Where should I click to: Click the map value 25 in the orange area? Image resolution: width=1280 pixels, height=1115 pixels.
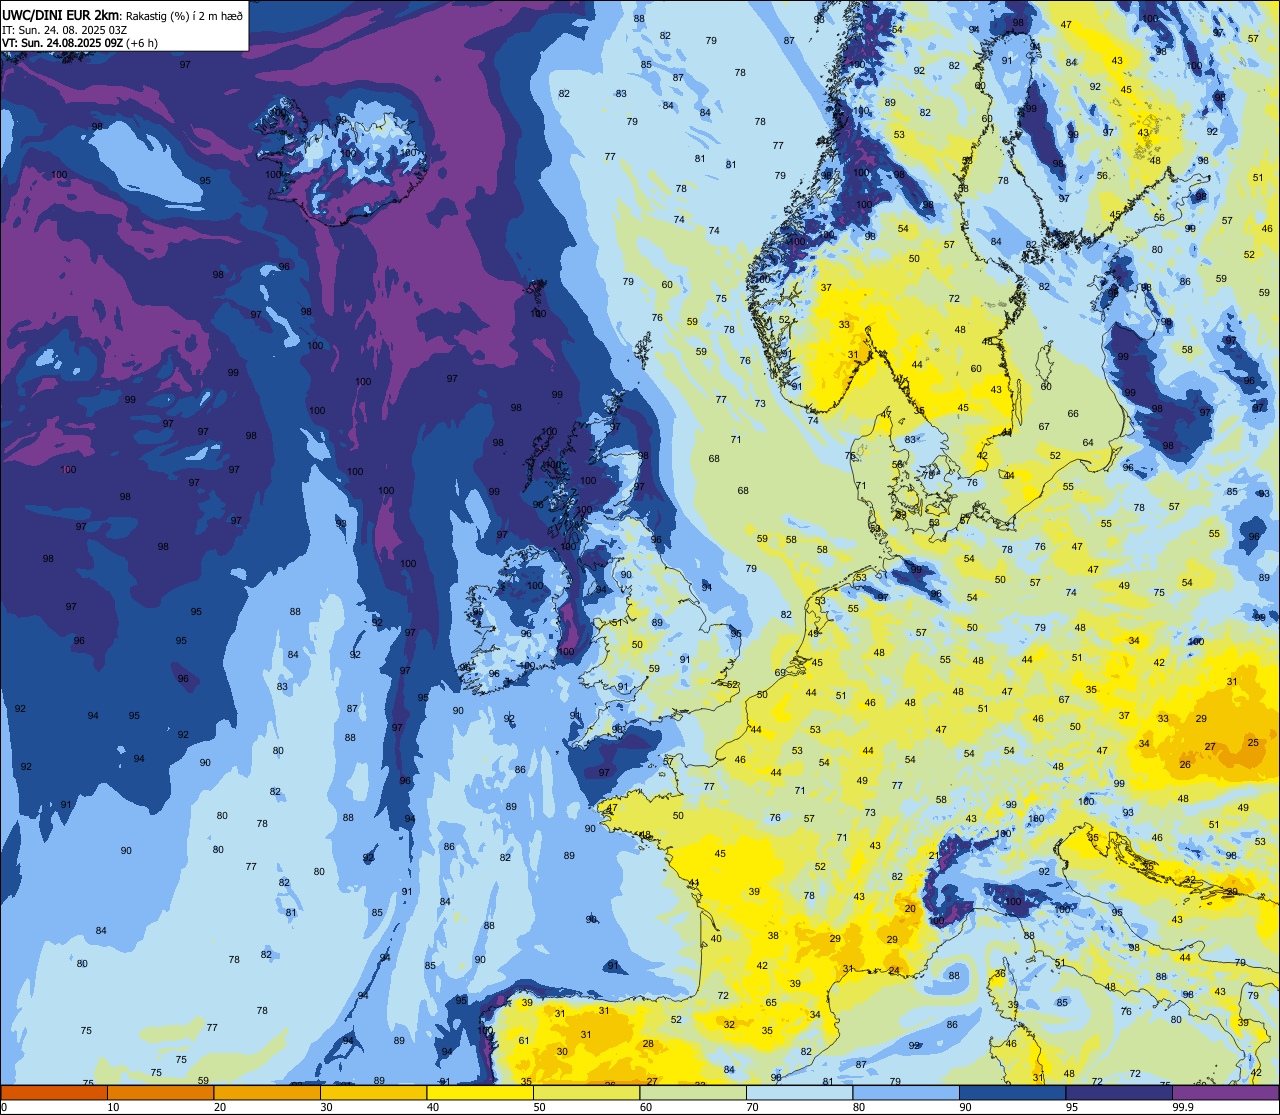tap(1253, 742)
